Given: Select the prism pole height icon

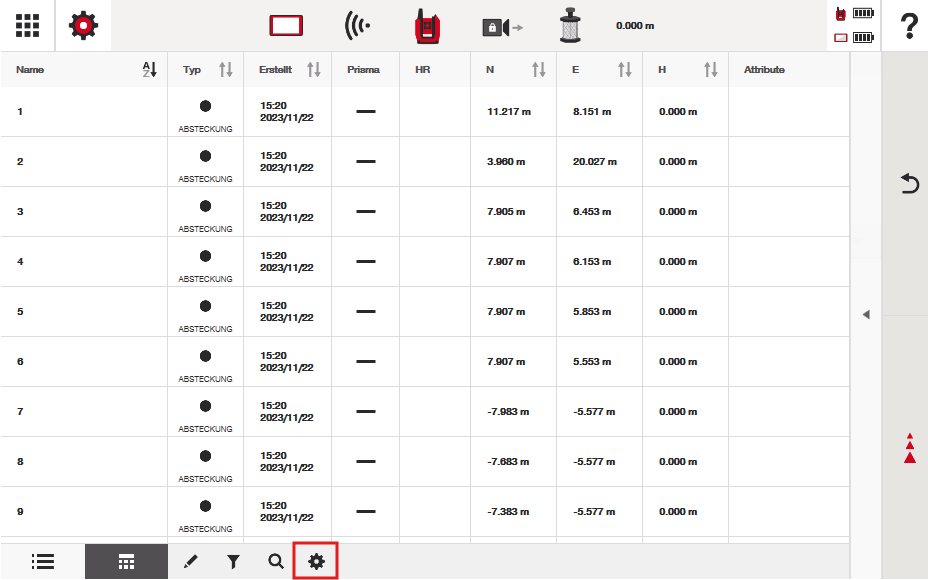Looking at the screenshot, I should pyautogui.click(x=572, y=26).
